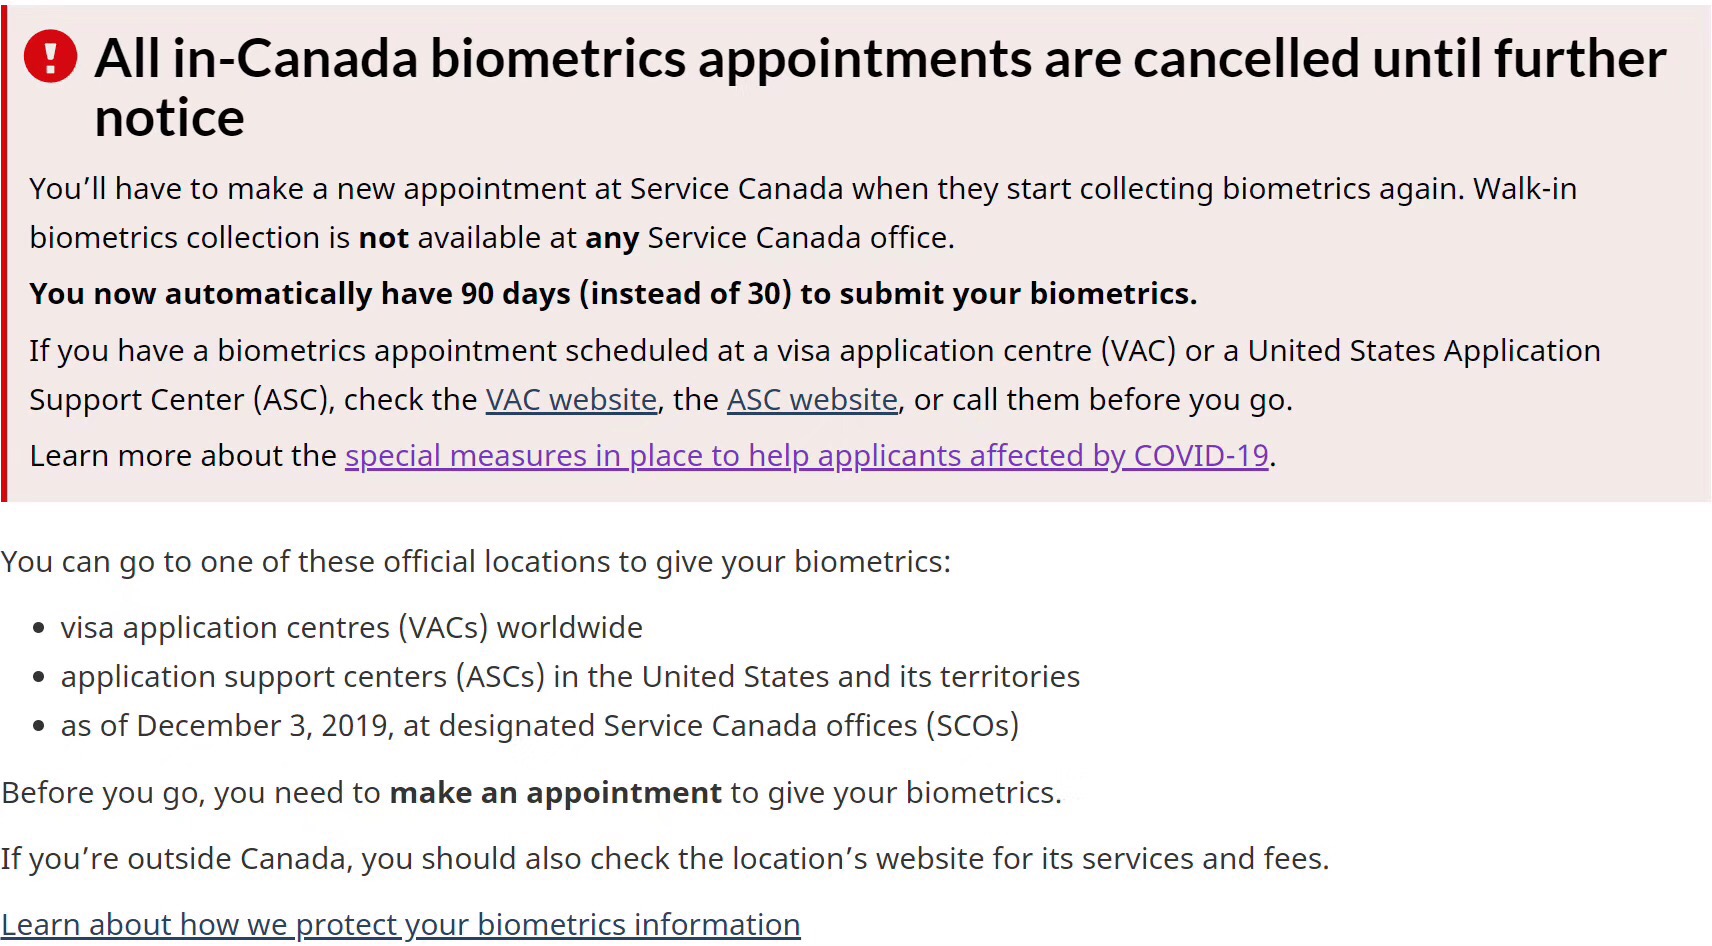This screenshot has height=946, width=1712.
Task: Click the red exclamation alert icon
Action: coord(50,56)
